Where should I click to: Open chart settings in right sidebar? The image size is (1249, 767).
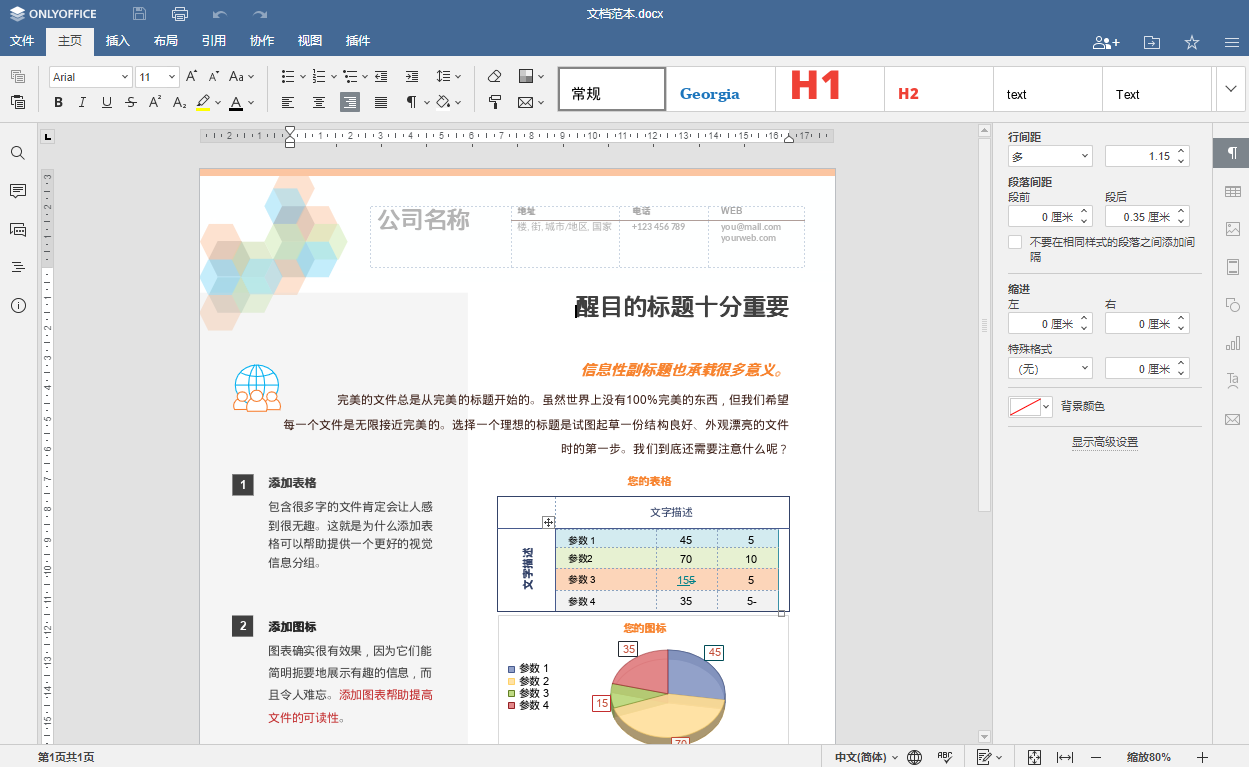(1232, 343)
